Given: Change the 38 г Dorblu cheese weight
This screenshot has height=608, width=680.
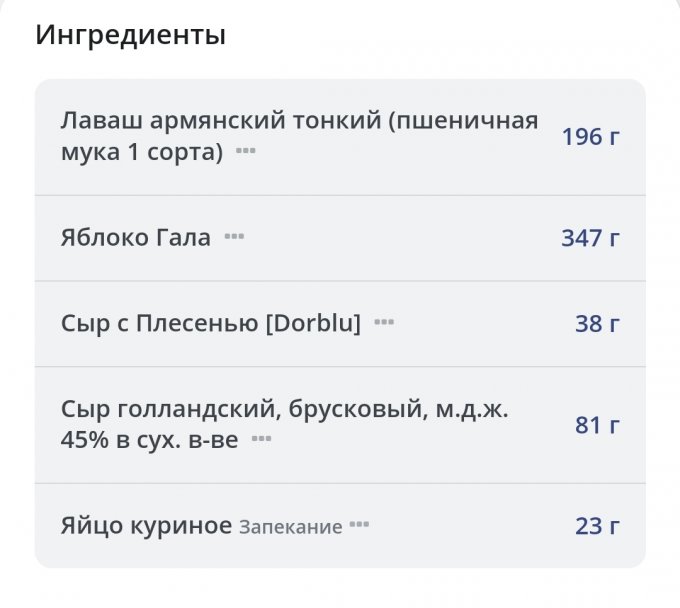Looking at the screenshot, I should coord(597,323).
